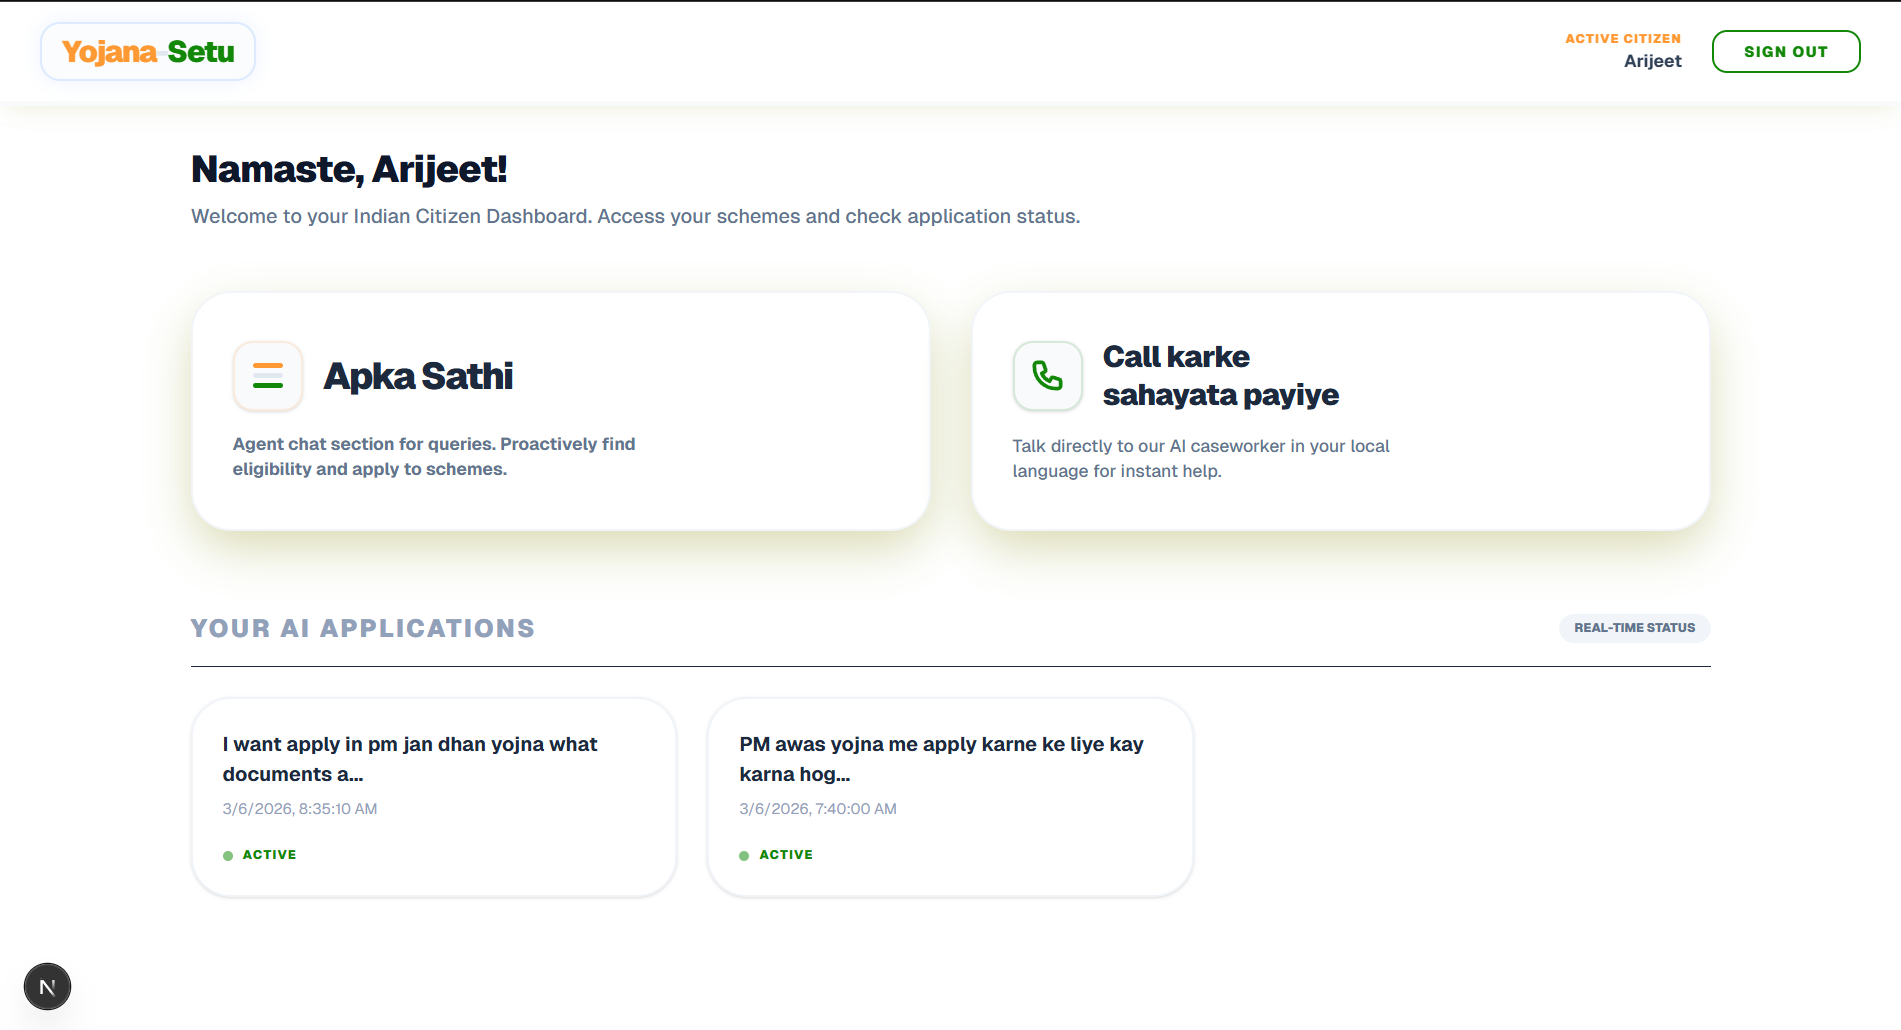Viewport: 1901px width, 1030px height.
Task: Click green status dot on PM Awas card
Action: pyautogui.click(x=744, y=856)
